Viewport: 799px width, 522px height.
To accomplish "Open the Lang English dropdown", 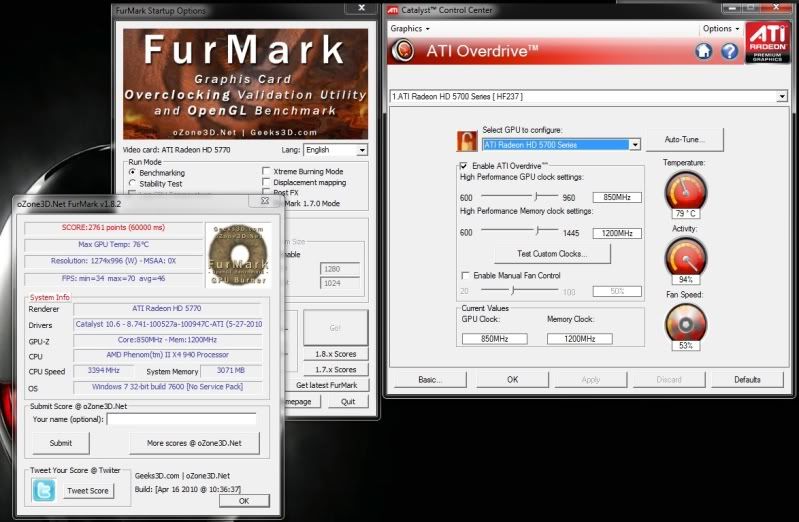I will click(362, 150).
